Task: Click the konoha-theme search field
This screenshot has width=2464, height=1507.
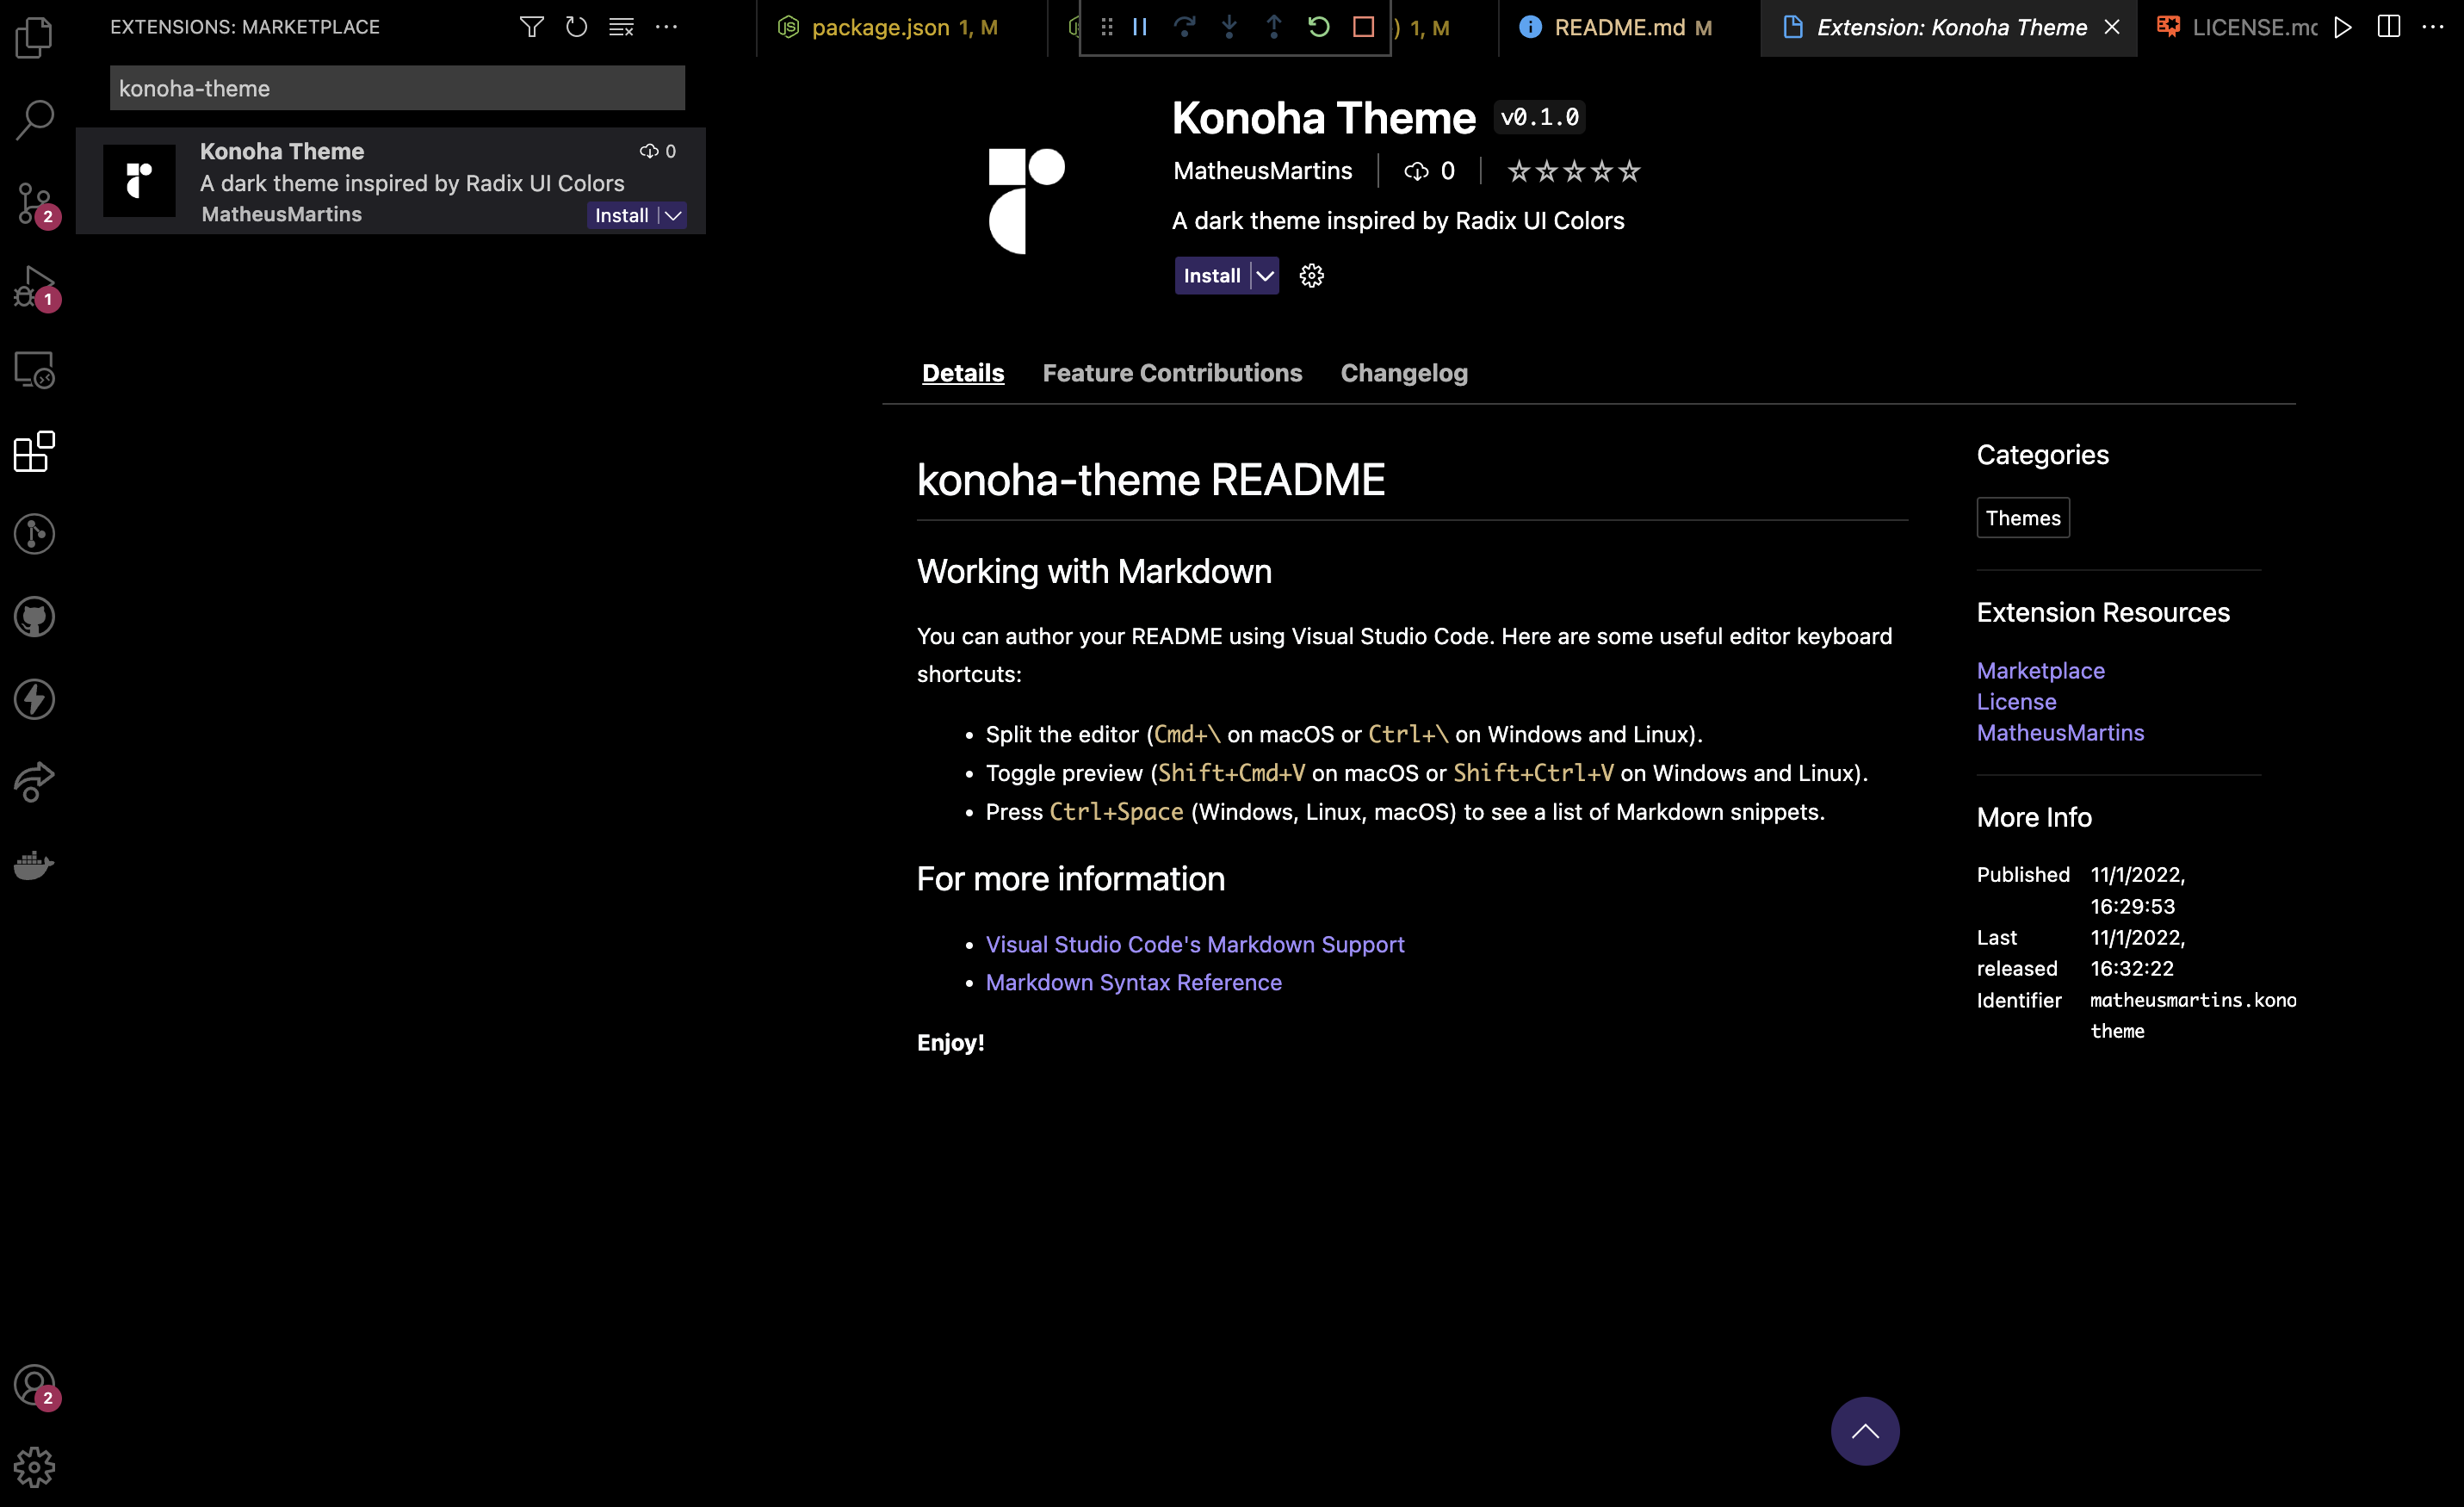Action: pos(397,88)
